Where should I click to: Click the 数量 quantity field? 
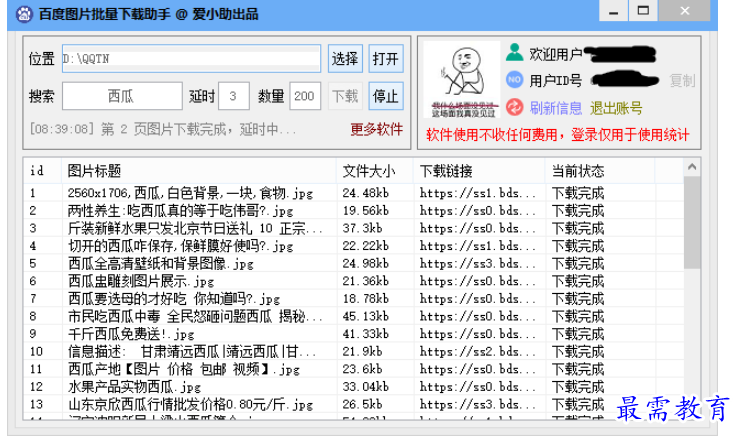point(305,96)
